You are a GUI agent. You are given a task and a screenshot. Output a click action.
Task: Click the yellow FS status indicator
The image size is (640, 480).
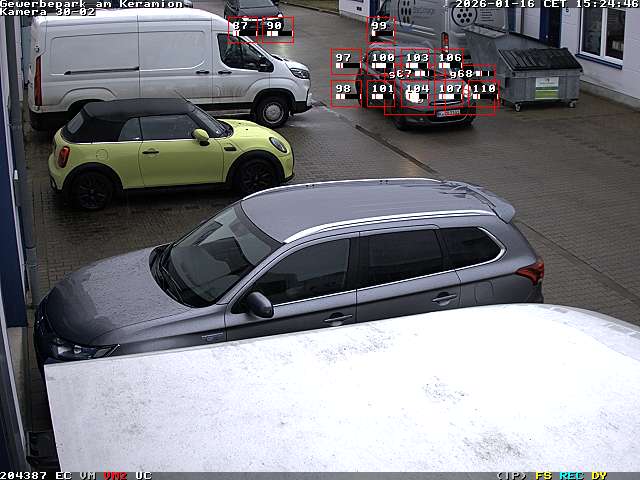click(543, 475)
